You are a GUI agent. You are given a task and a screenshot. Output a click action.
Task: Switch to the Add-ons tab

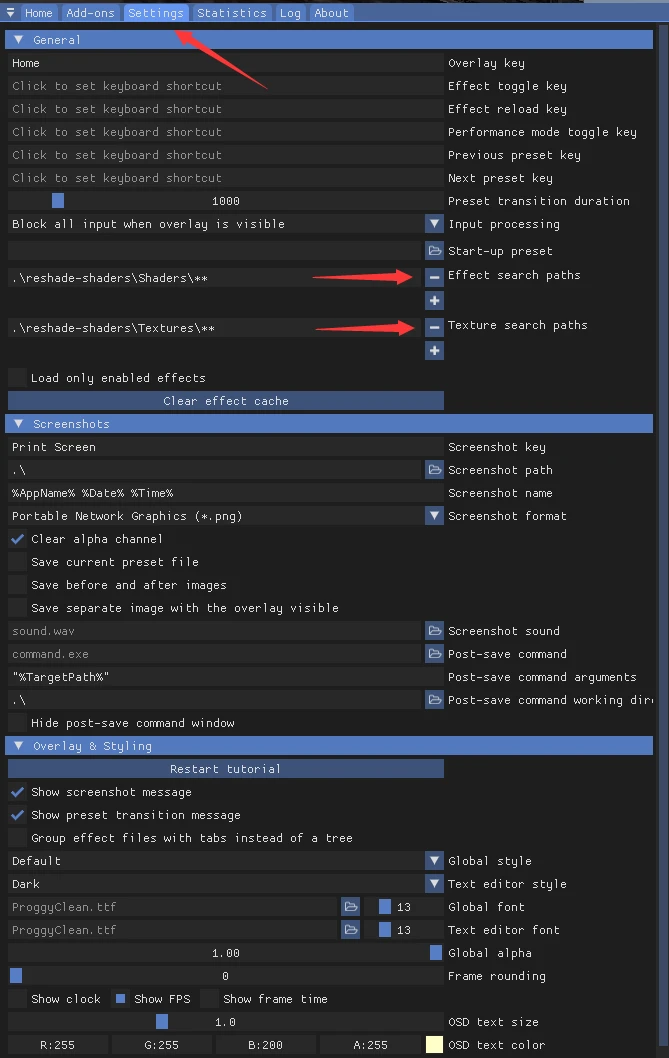(x=91, y=13)
